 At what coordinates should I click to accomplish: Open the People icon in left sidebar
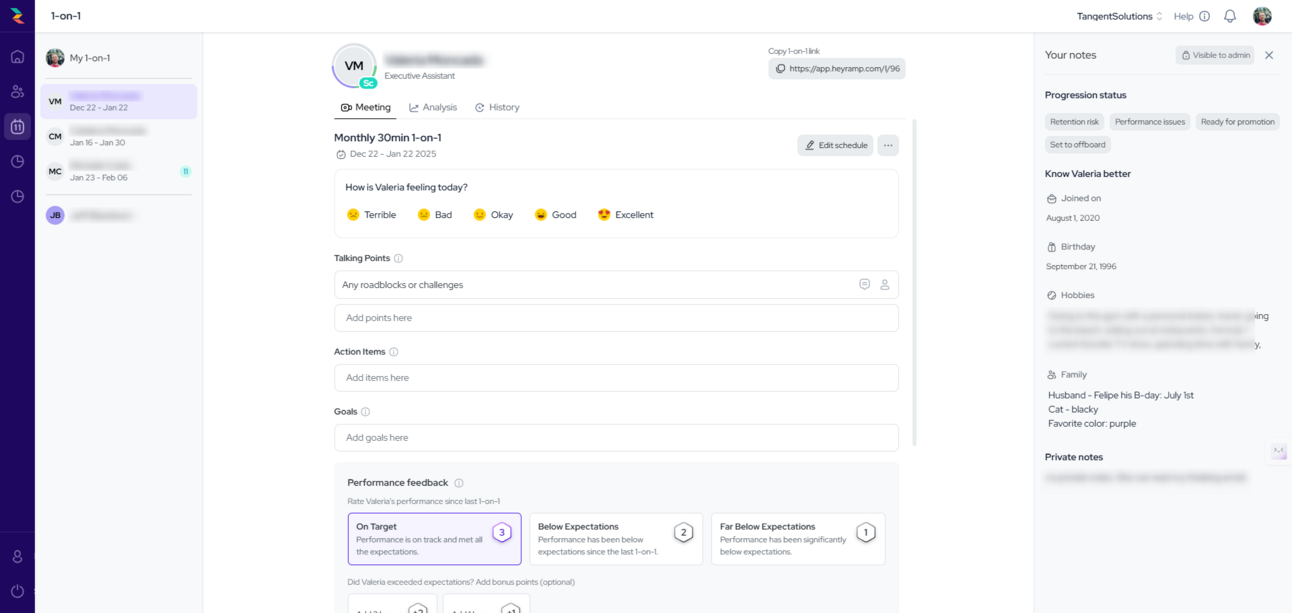click(17, 92)
